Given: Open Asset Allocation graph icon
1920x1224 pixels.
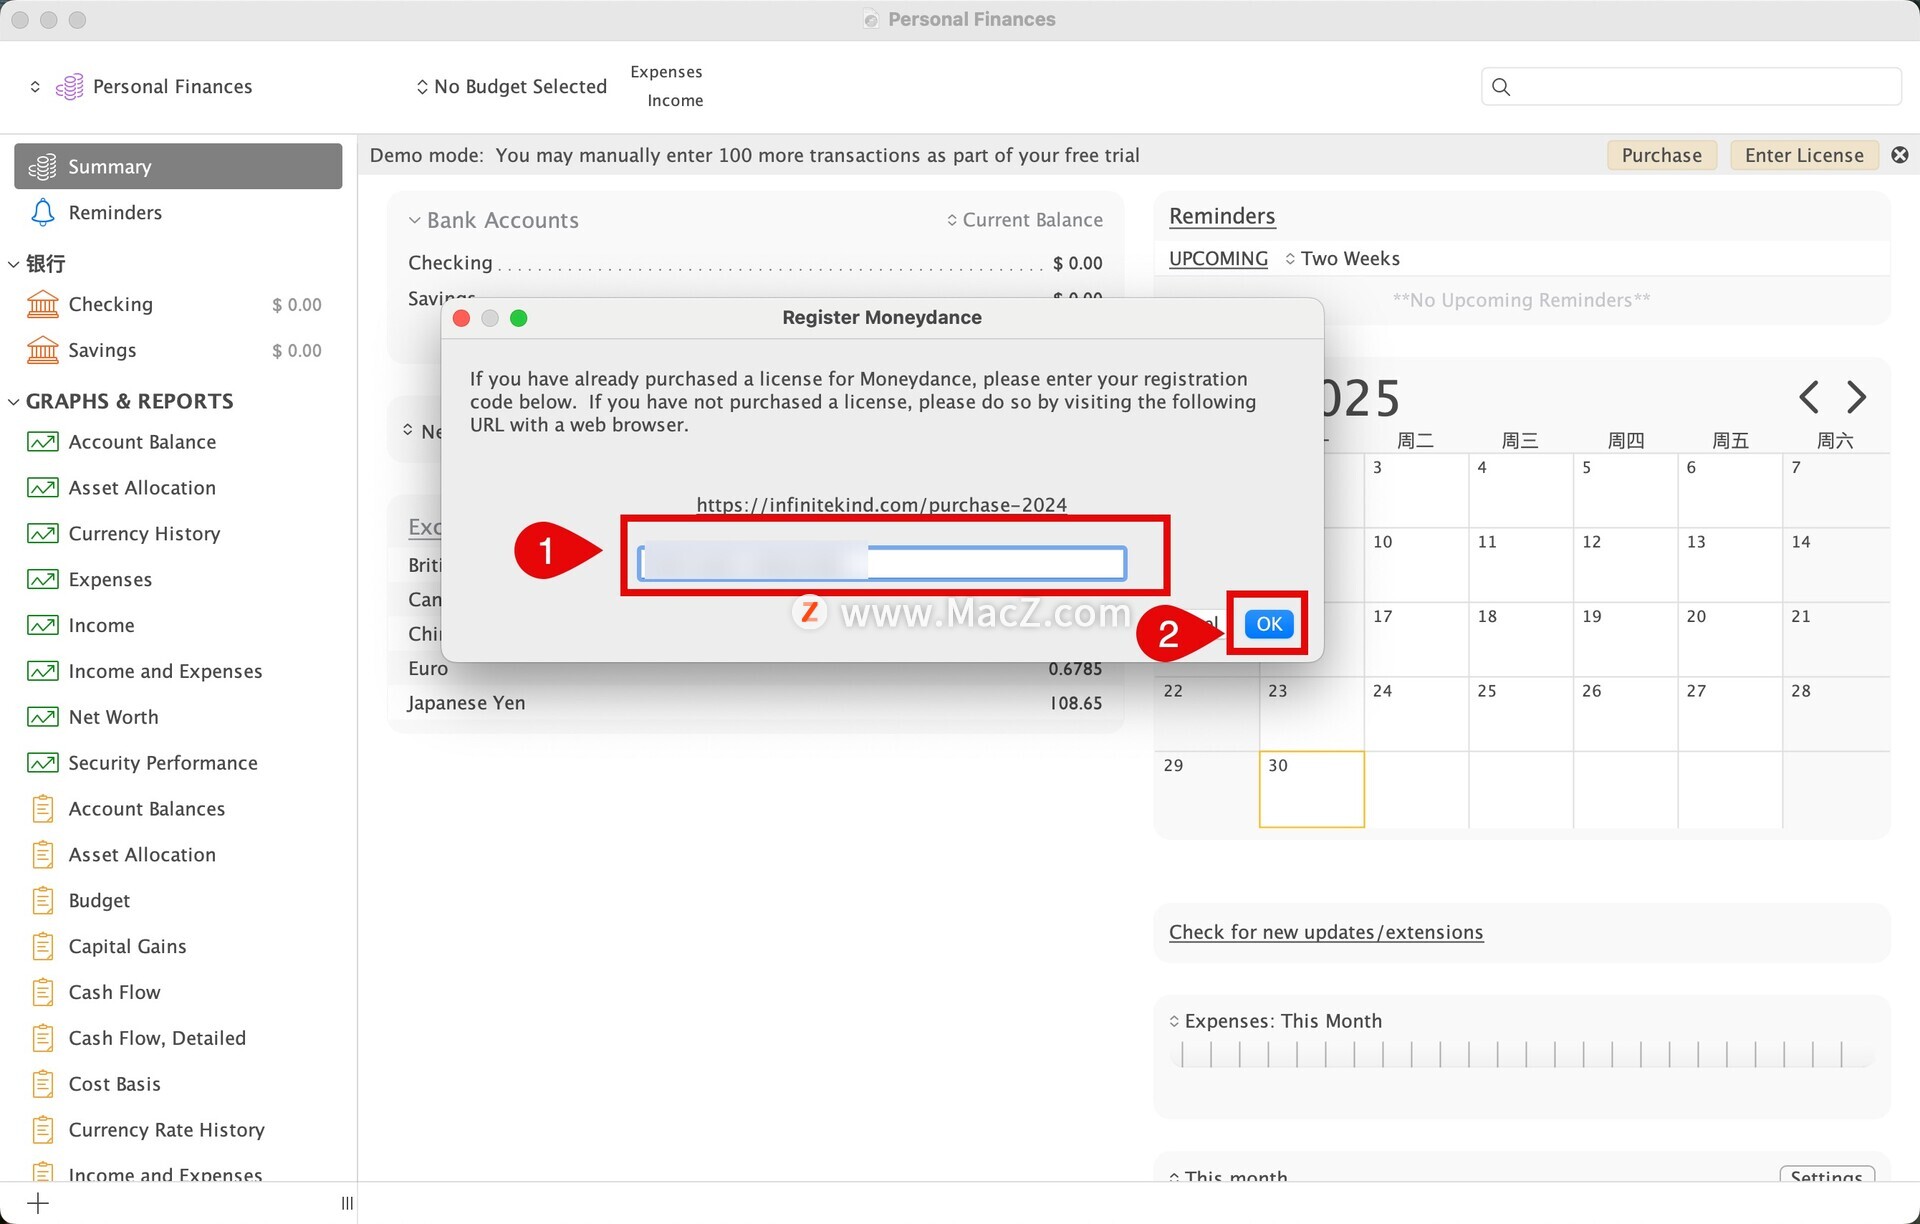Looking at the screenshot, I should click(42, 488).
